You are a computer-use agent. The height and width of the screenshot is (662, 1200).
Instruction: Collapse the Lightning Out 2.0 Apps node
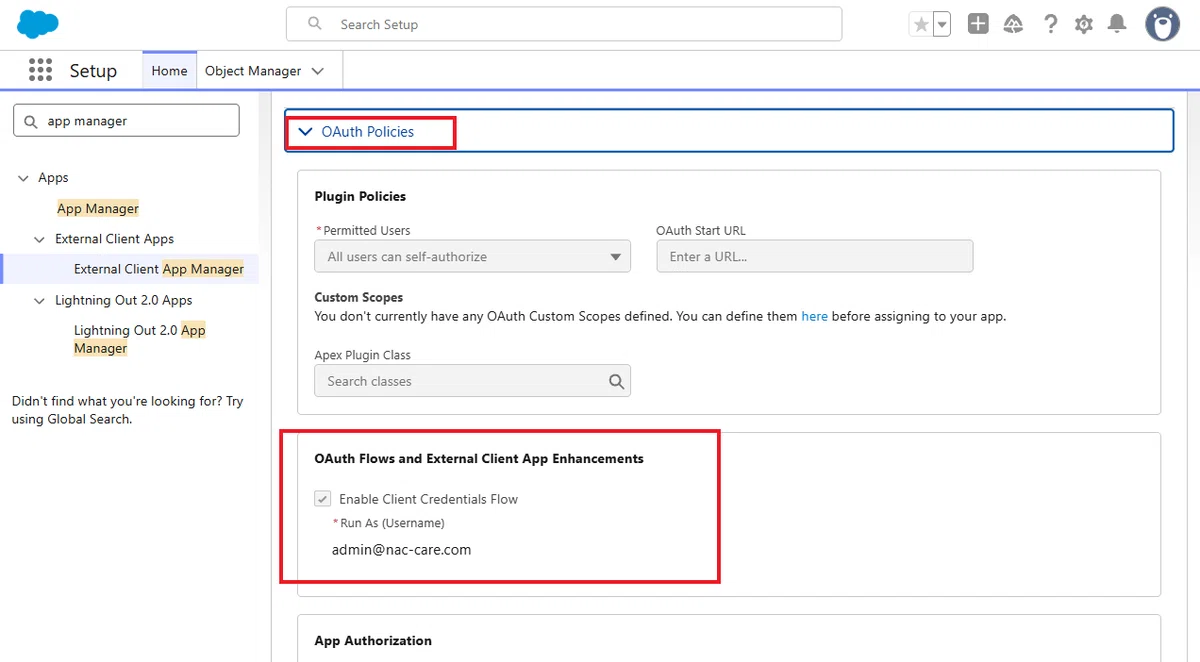tap(40, 300)
